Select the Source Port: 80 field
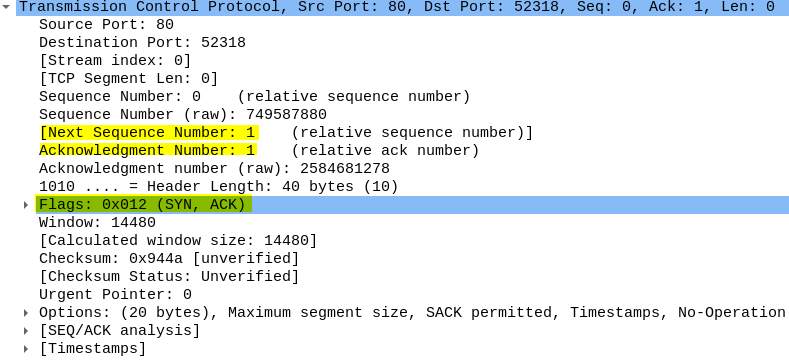The image size is (789, 361). (106, 25)
